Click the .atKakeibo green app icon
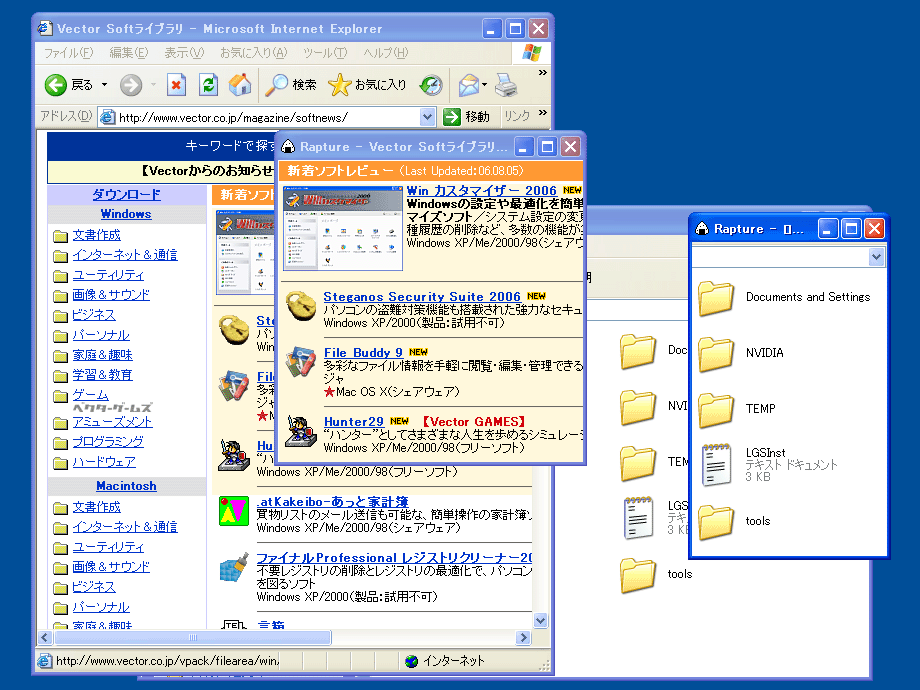This screenshot has height=690, width=920. [234, 510]
